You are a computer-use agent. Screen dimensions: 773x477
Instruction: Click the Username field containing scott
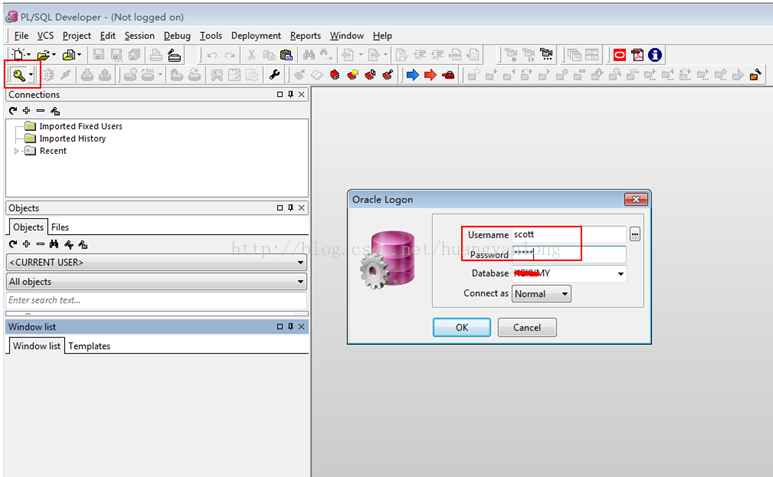pyautogui.click(x=569, y=235)
